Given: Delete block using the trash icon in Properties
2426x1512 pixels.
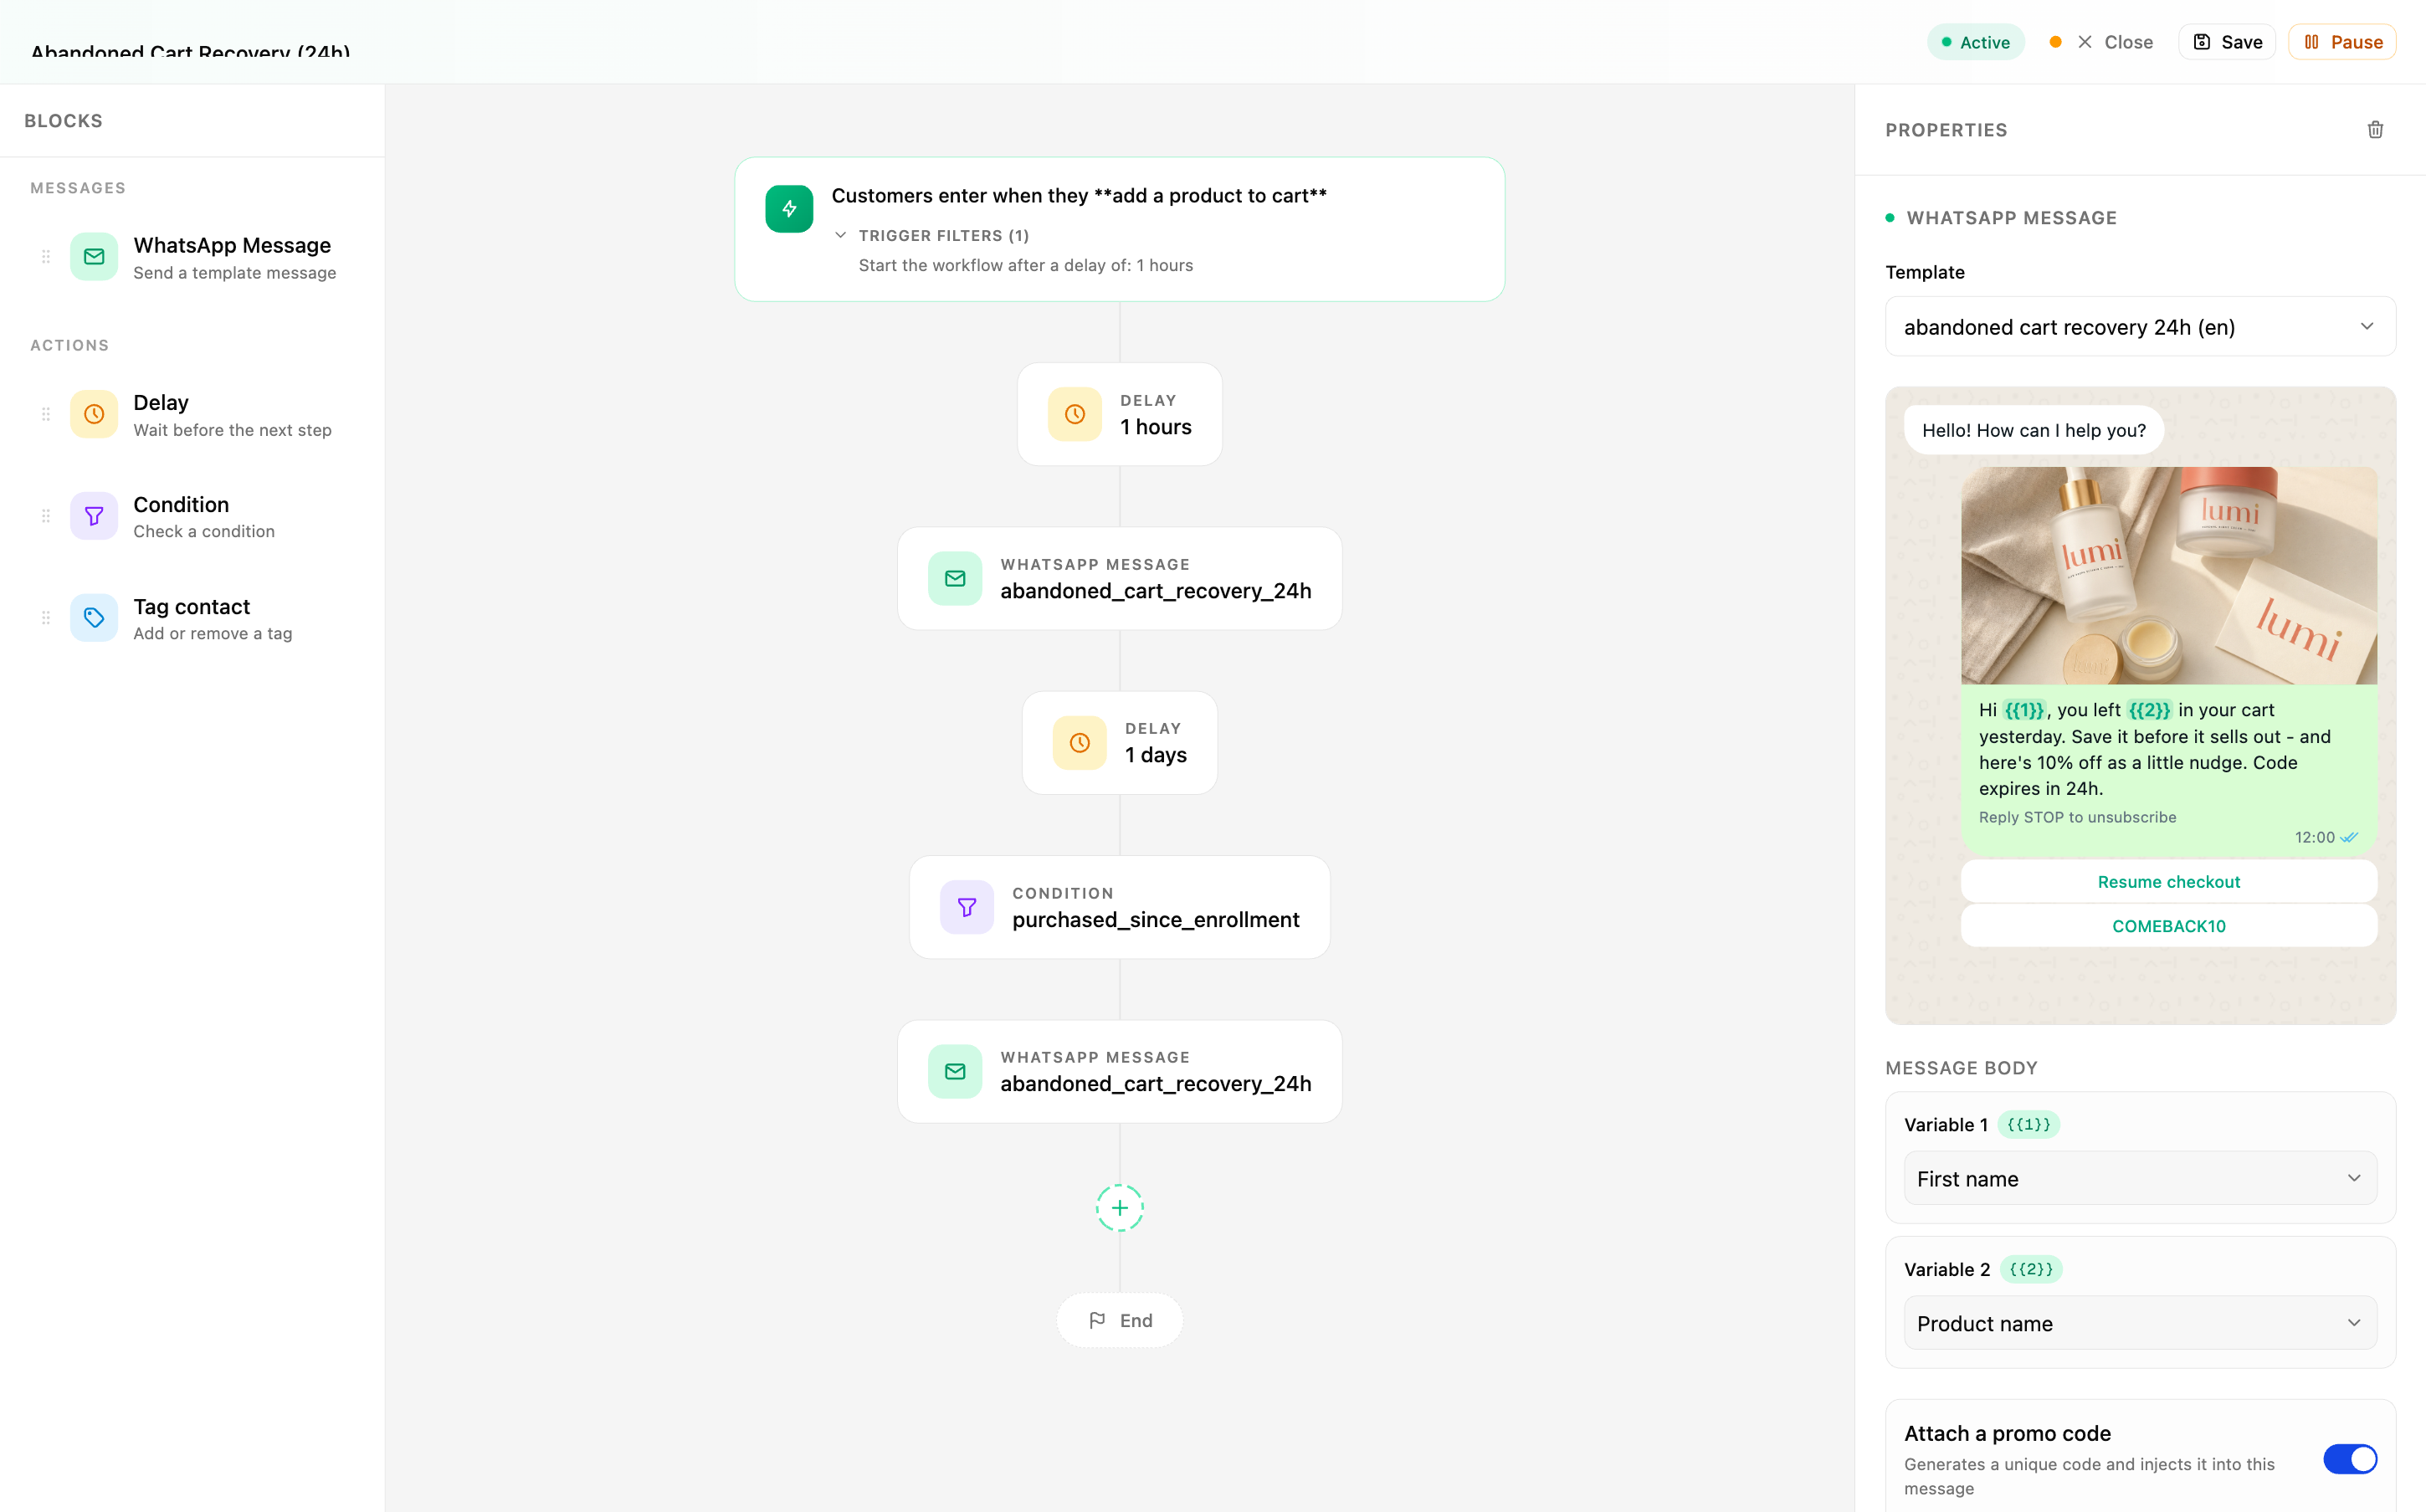Looking at the screenshot, I should (2375, 129).
